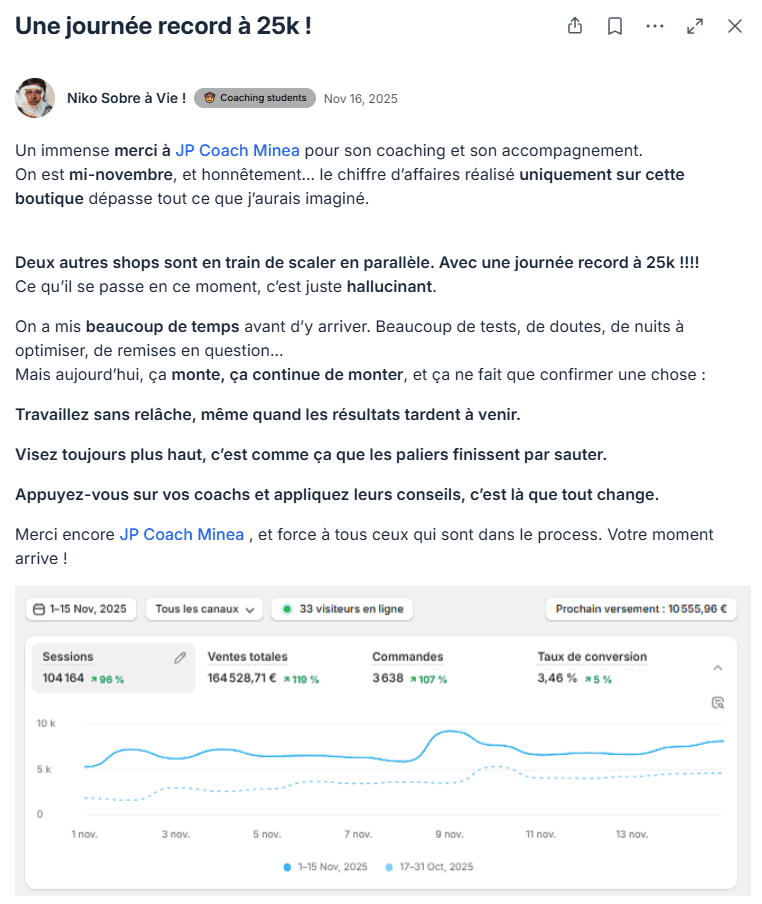Close the post dialog
Screen dimensions: 762x904
pyautogui.click(x=734, y=26)
